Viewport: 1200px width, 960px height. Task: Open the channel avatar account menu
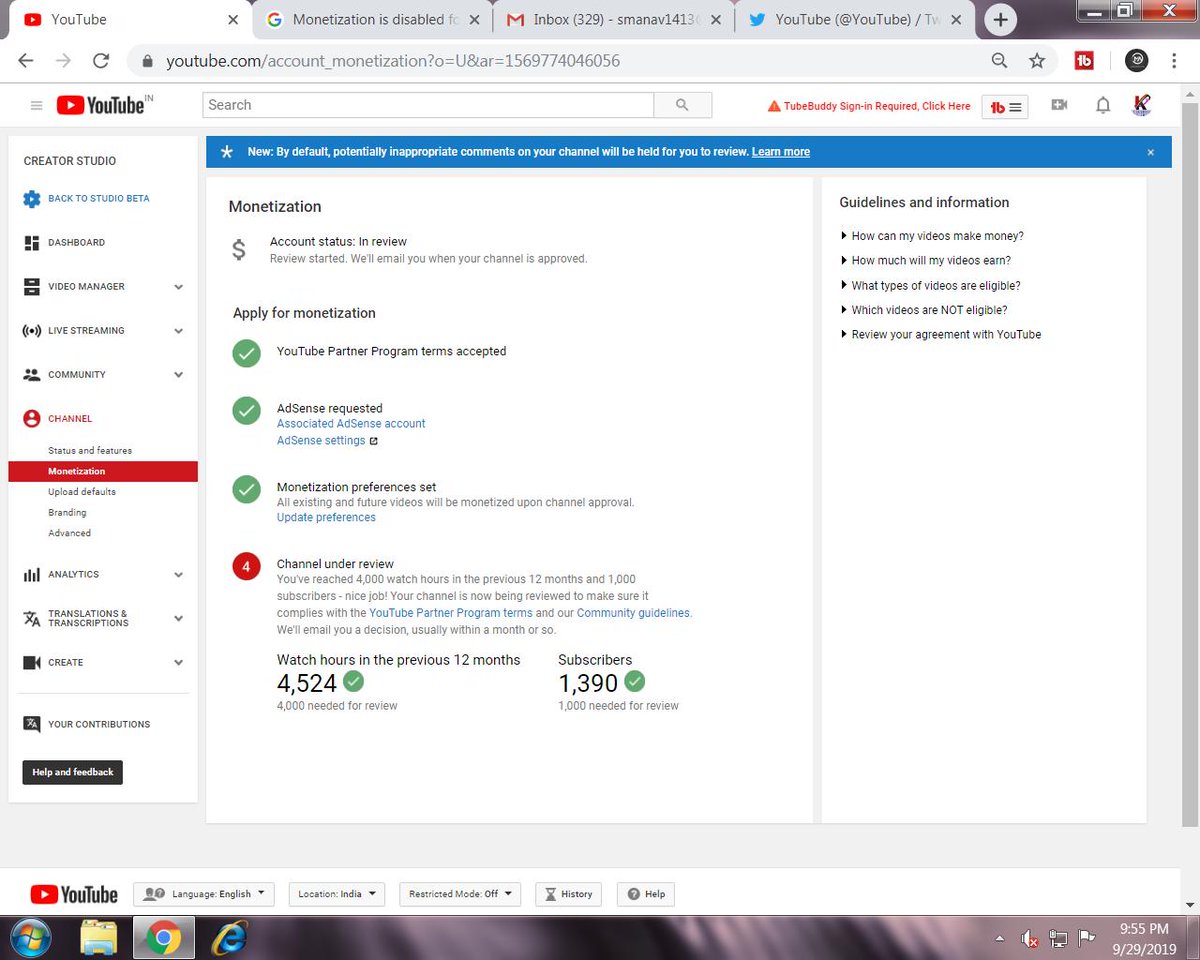1142,105
